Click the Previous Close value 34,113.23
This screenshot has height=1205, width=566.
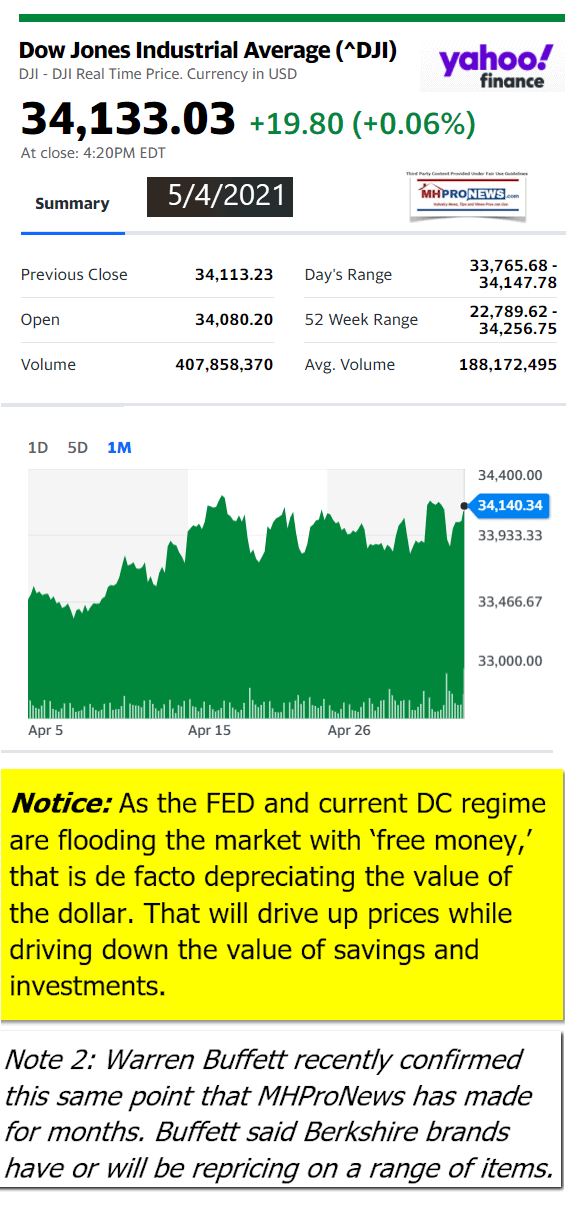tap(234, 275)
